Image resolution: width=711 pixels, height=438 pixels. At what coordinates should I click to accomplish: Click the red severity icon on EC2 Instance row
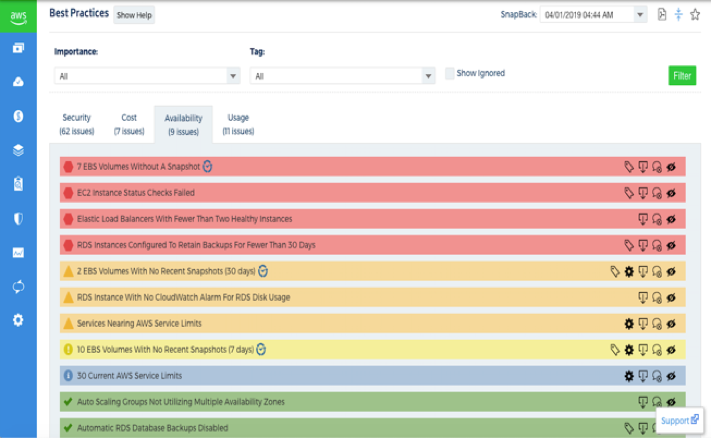68,193
